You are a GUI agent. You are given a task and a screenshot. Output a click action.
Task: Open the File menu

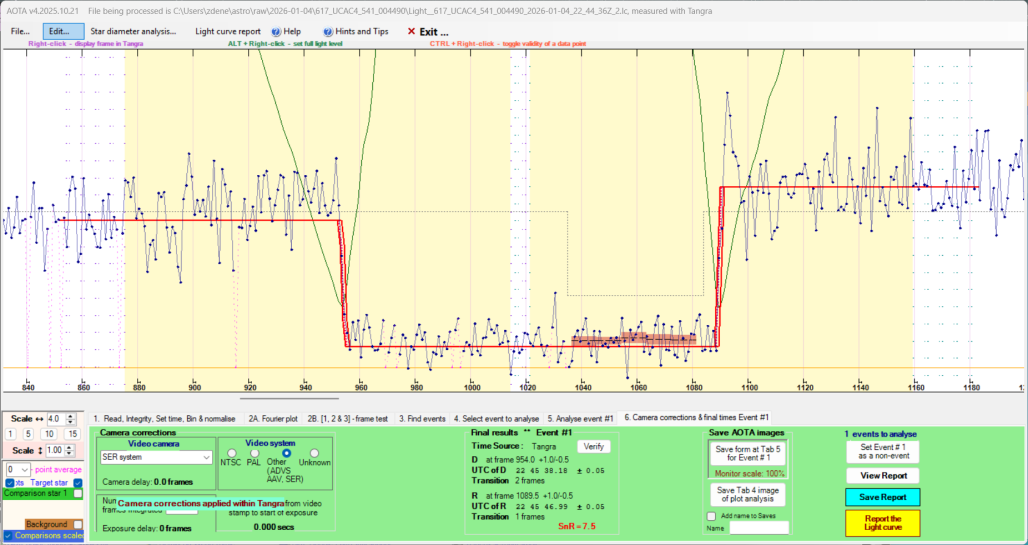click(x=20, y=31)
